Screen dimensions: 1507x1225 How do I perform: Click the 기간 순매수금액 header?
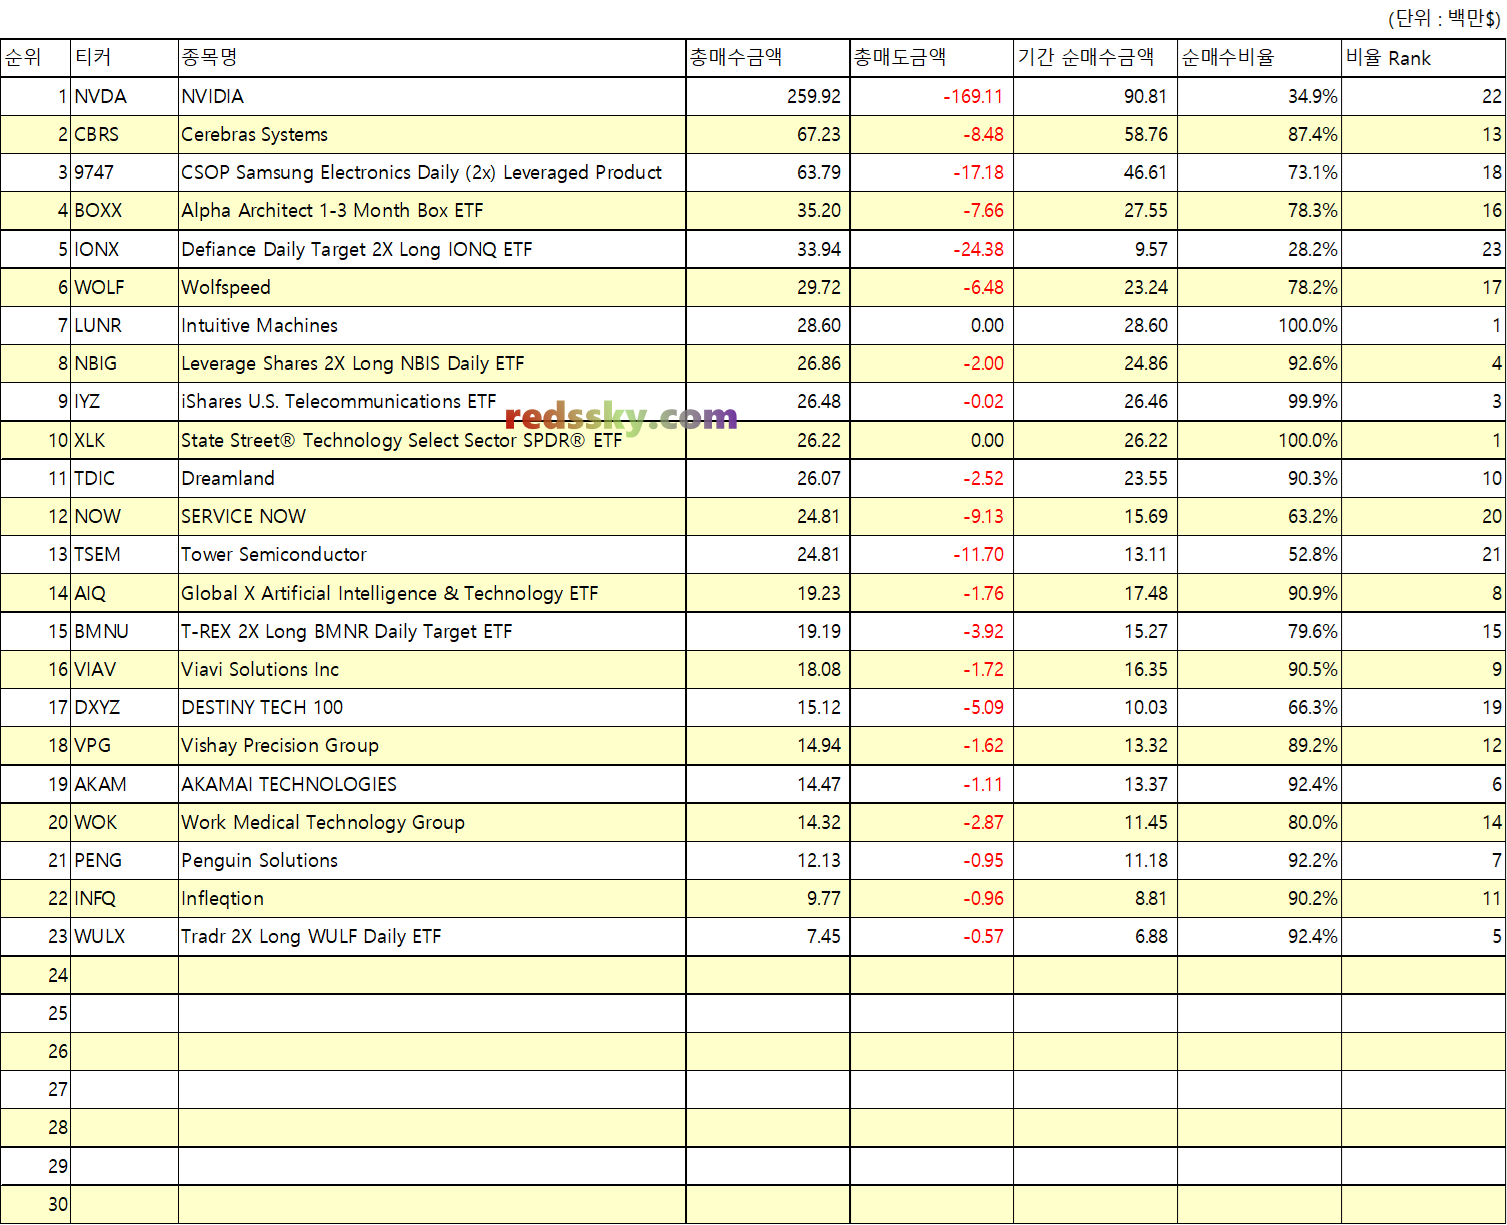(1095, 58)
